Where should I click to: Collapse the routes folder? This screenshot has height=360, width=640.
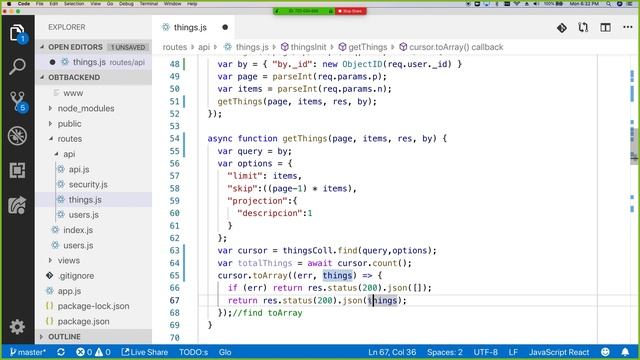[x=69, y=139]
